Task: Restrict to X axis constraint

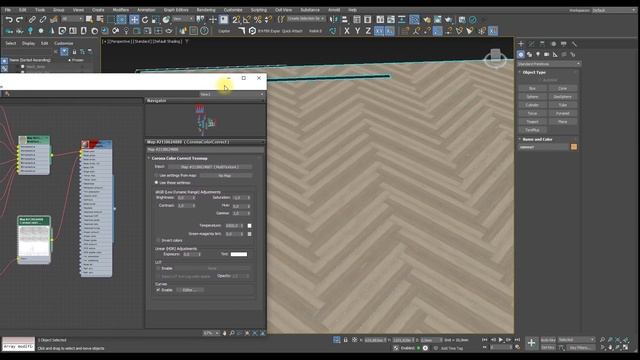Action: pos(347,31)
